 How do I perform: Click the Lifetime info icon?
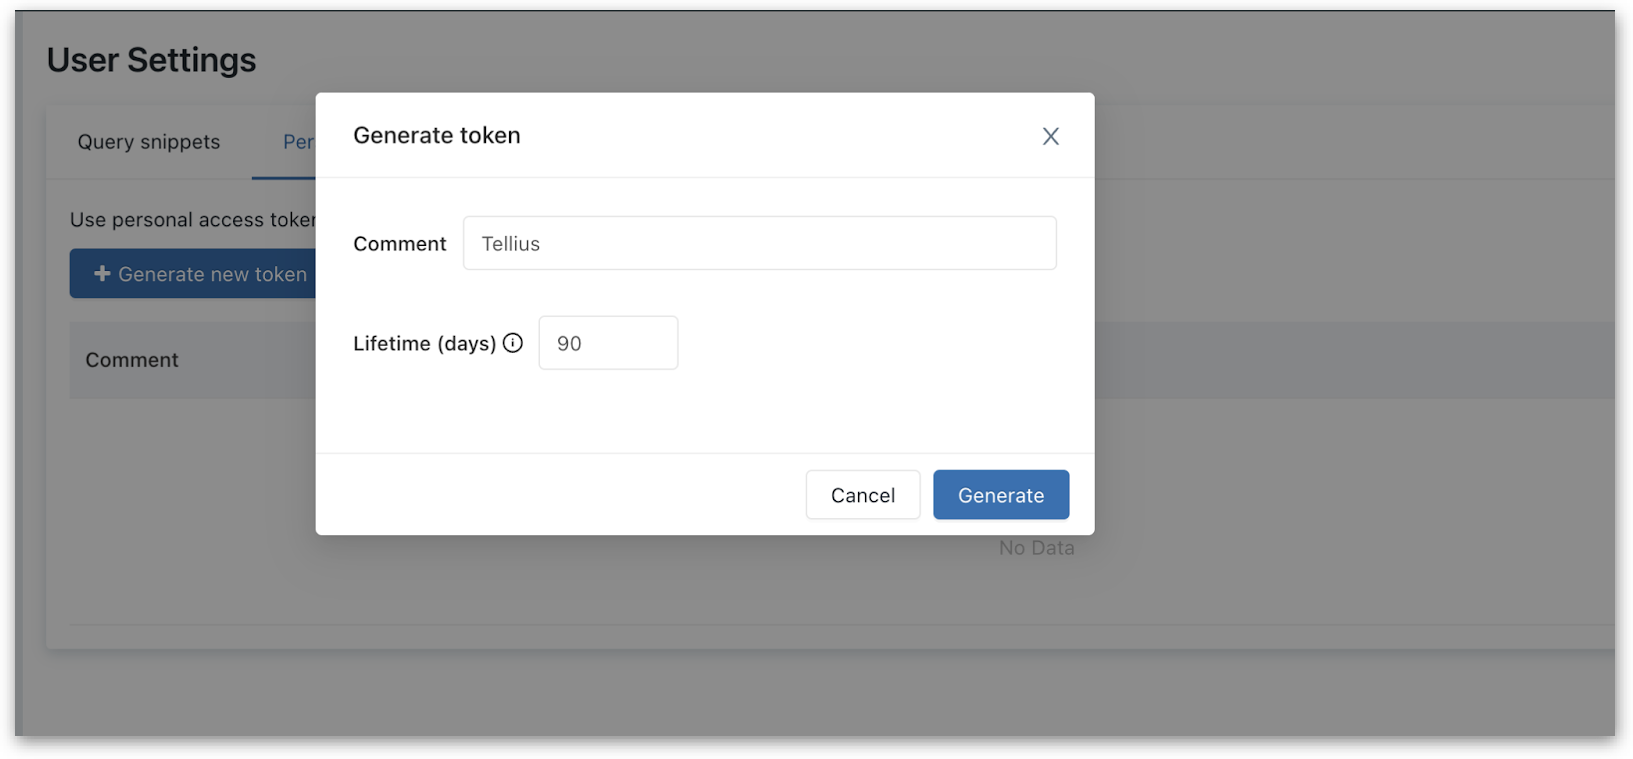(513, 343)
